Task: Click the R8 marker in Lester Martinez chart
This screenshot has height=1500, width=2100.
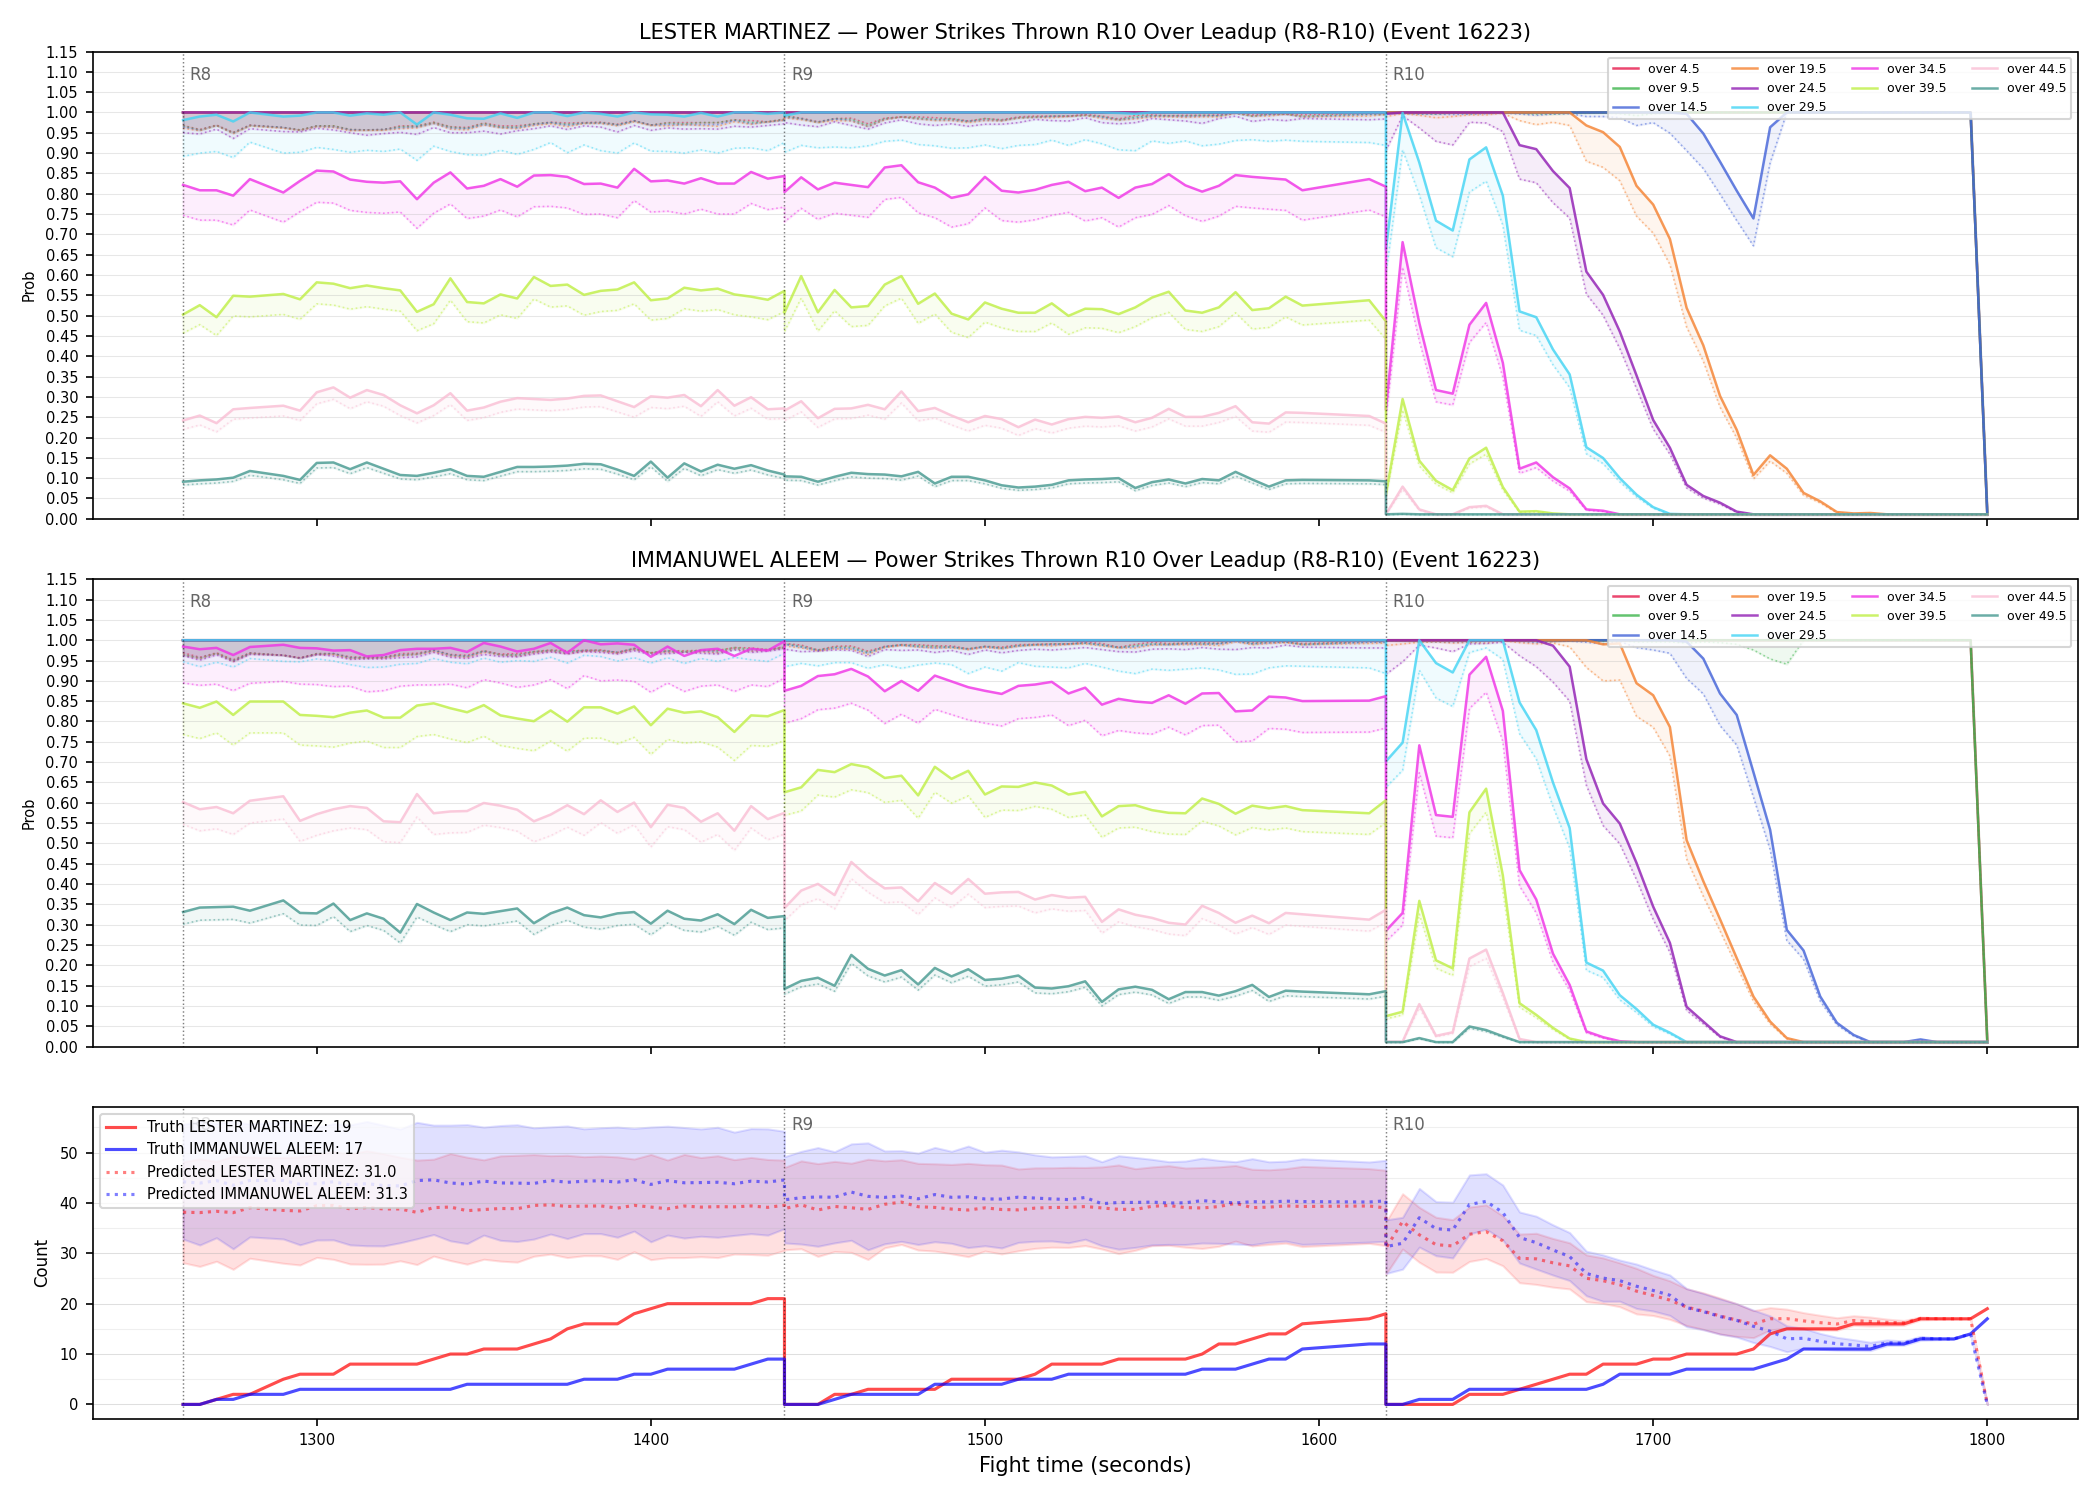Action: coord(200,74)
